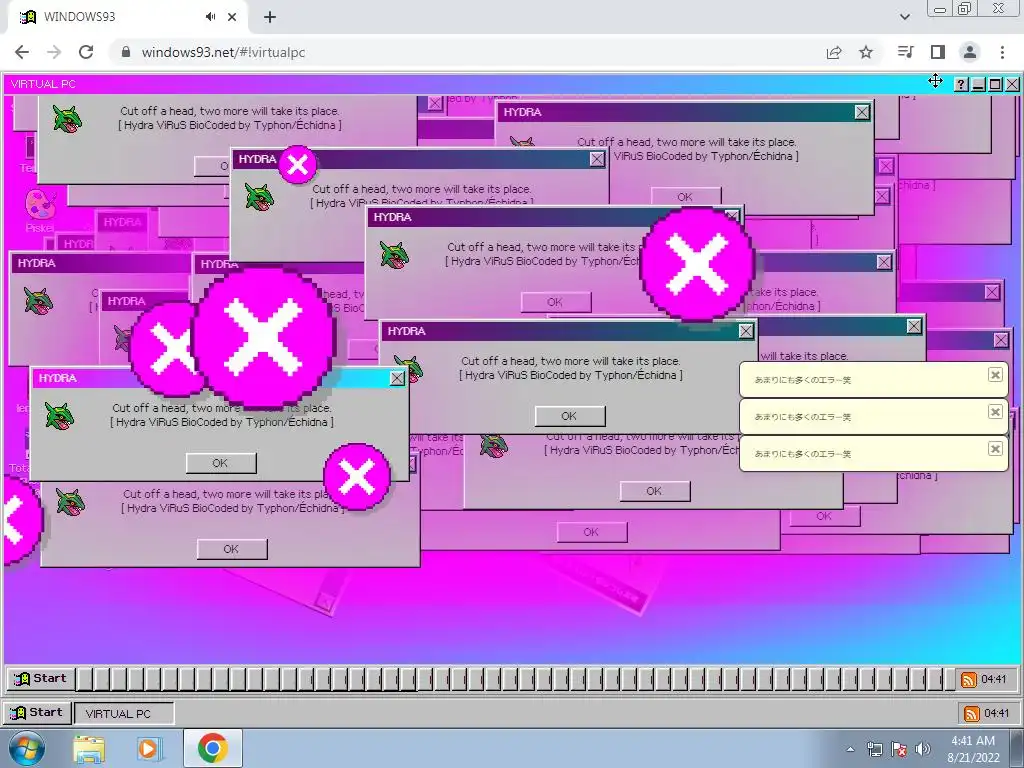Open Action Center flag icon
Viewport: 1024px width, 768px height.
[x=899, y=750]
